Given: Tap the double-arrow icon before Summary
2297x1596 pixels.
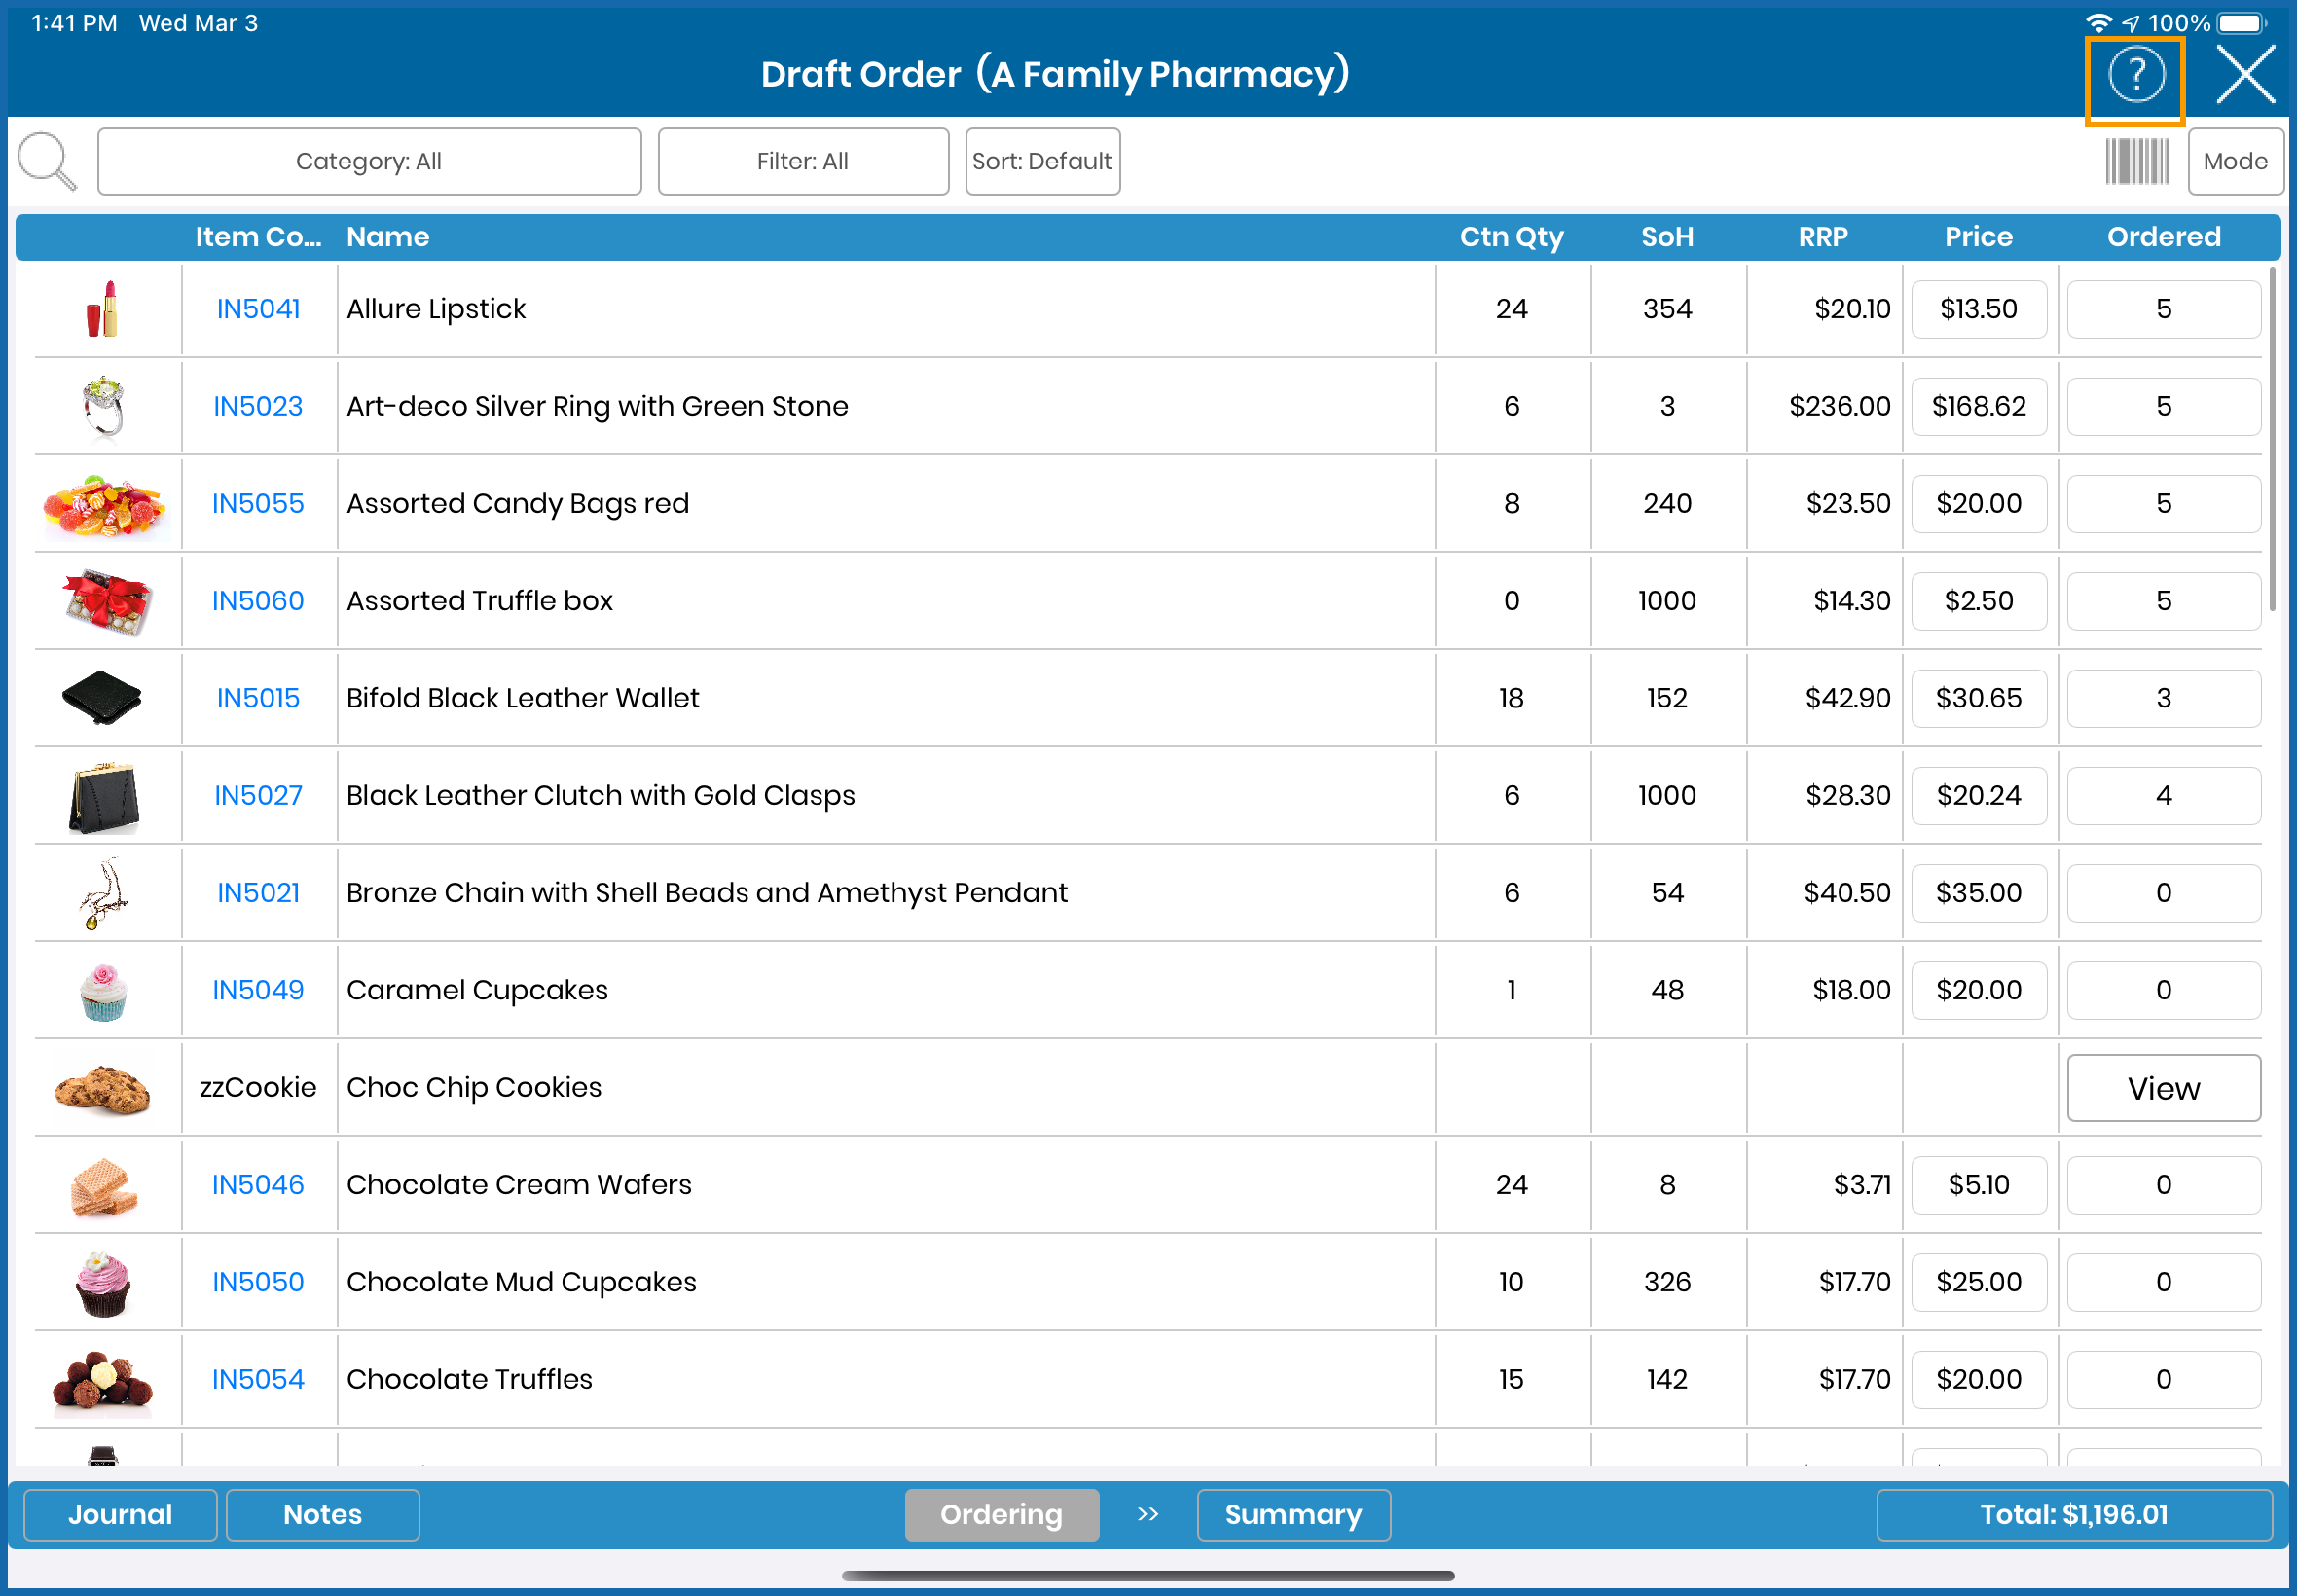Looking at the screenshot, I should tap(1147, 1515).
